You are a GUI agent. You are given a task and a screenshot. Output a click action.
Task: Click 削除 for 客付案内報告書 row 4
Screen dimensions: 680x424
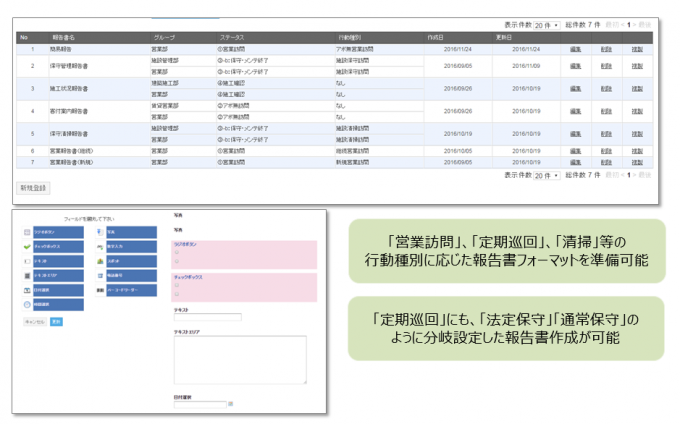(x=606, y=111)
